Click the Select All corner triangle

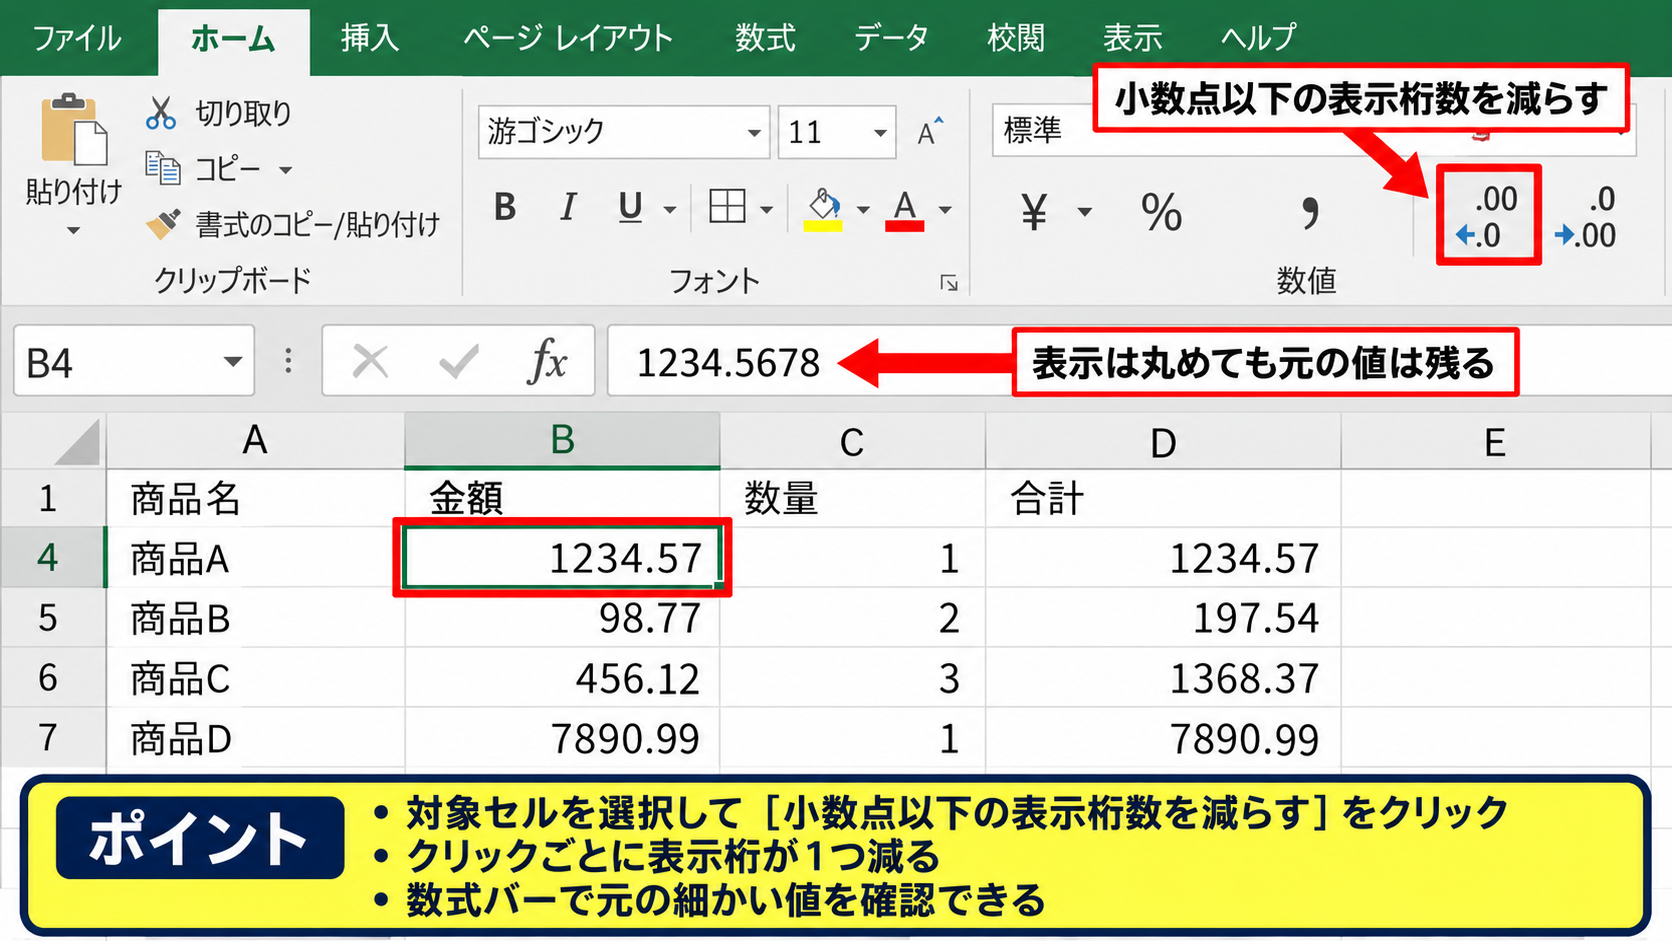tap(76, 442)
